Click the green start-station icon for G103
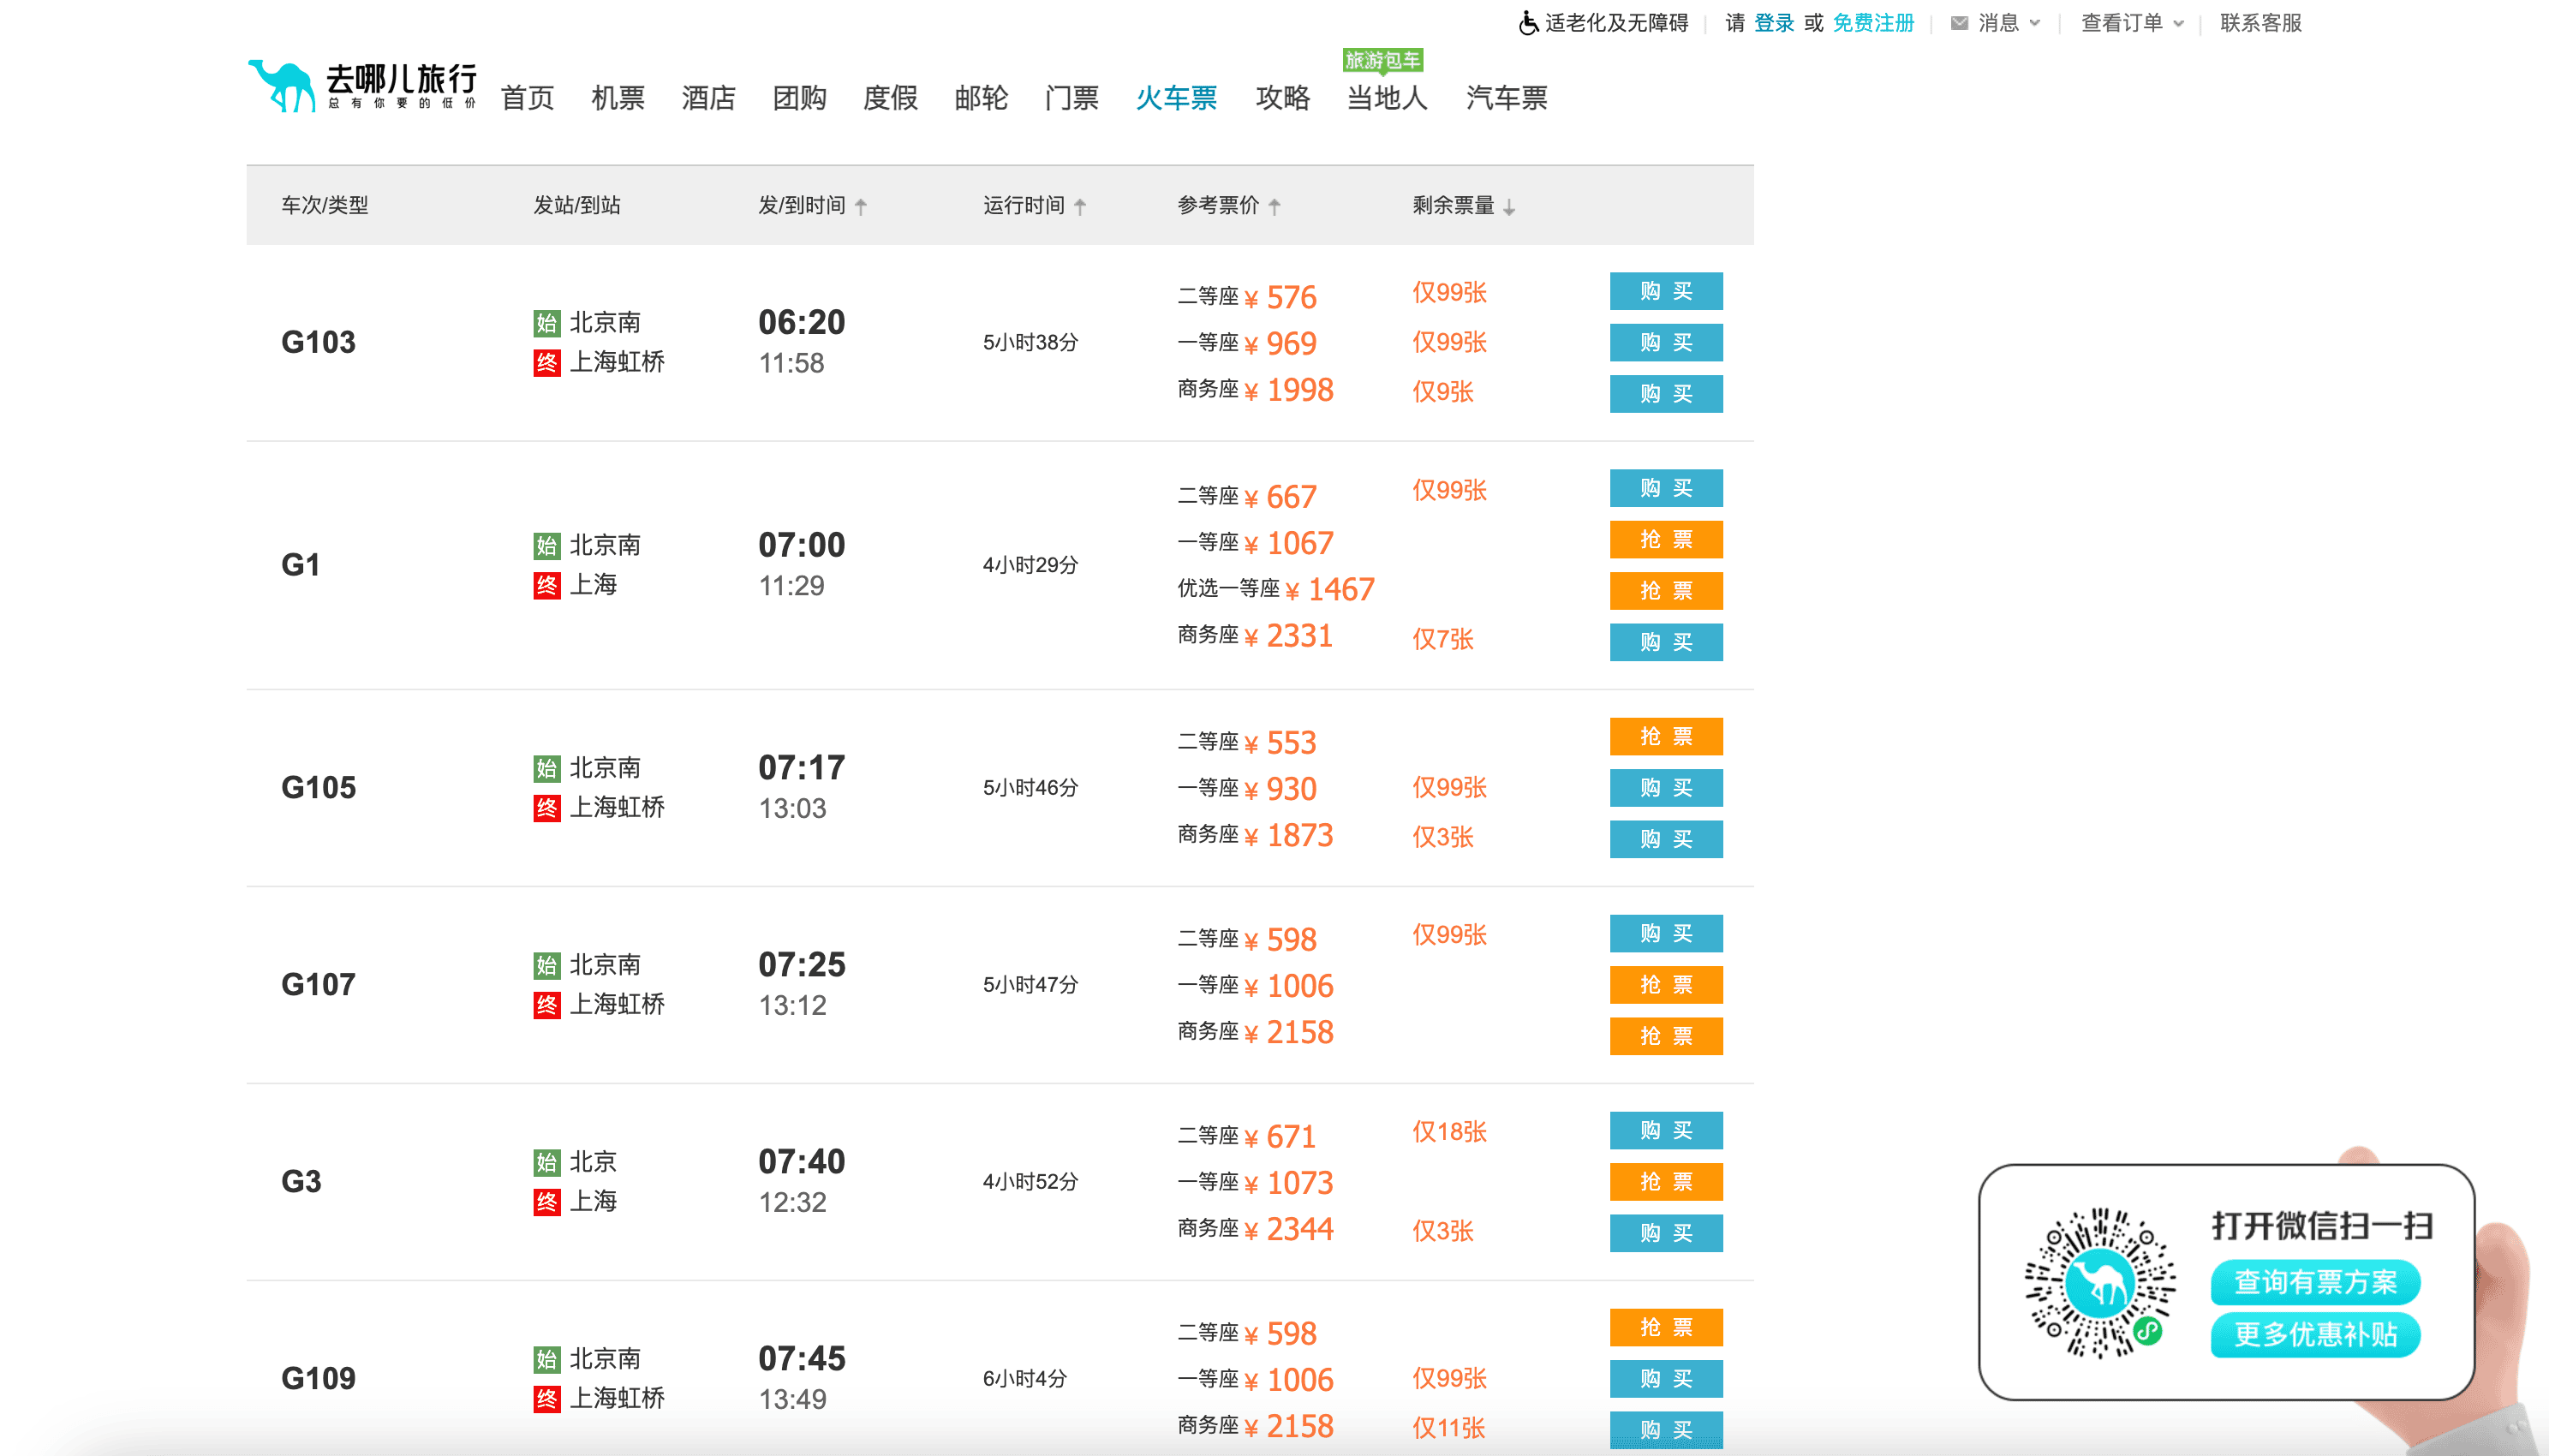2549x1456 pixels. coord(546,323)
